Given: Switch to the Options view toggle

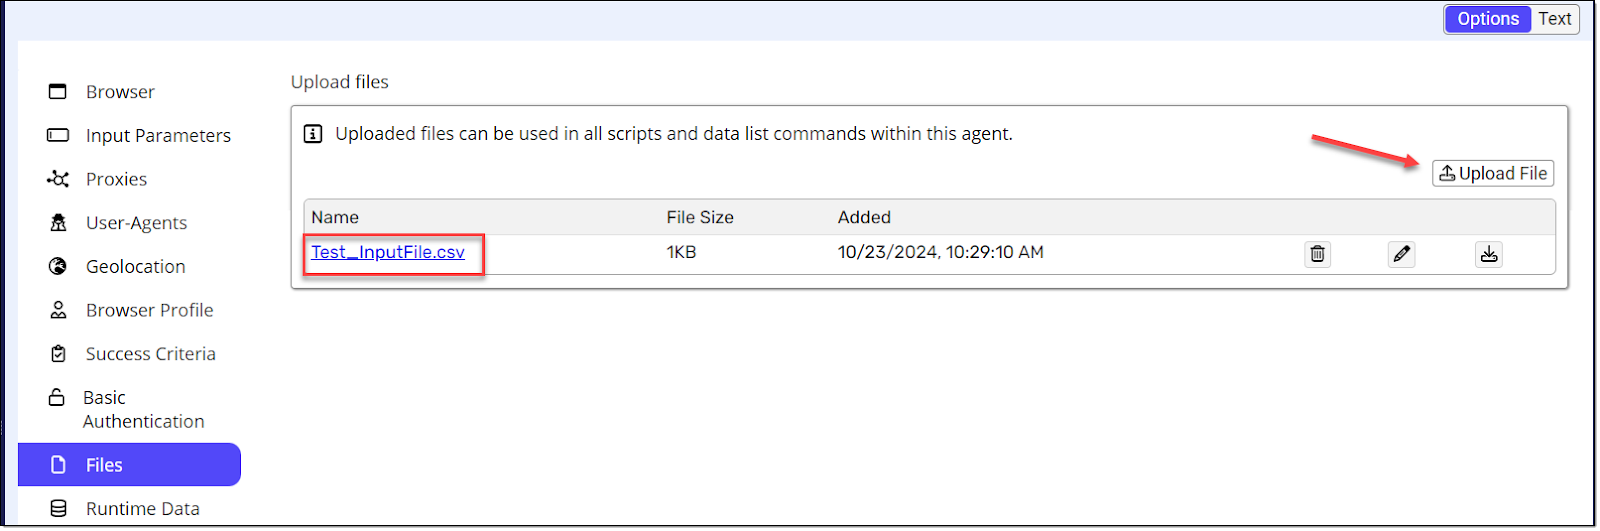Looking at the screenshot, I should click(1488, 19).
